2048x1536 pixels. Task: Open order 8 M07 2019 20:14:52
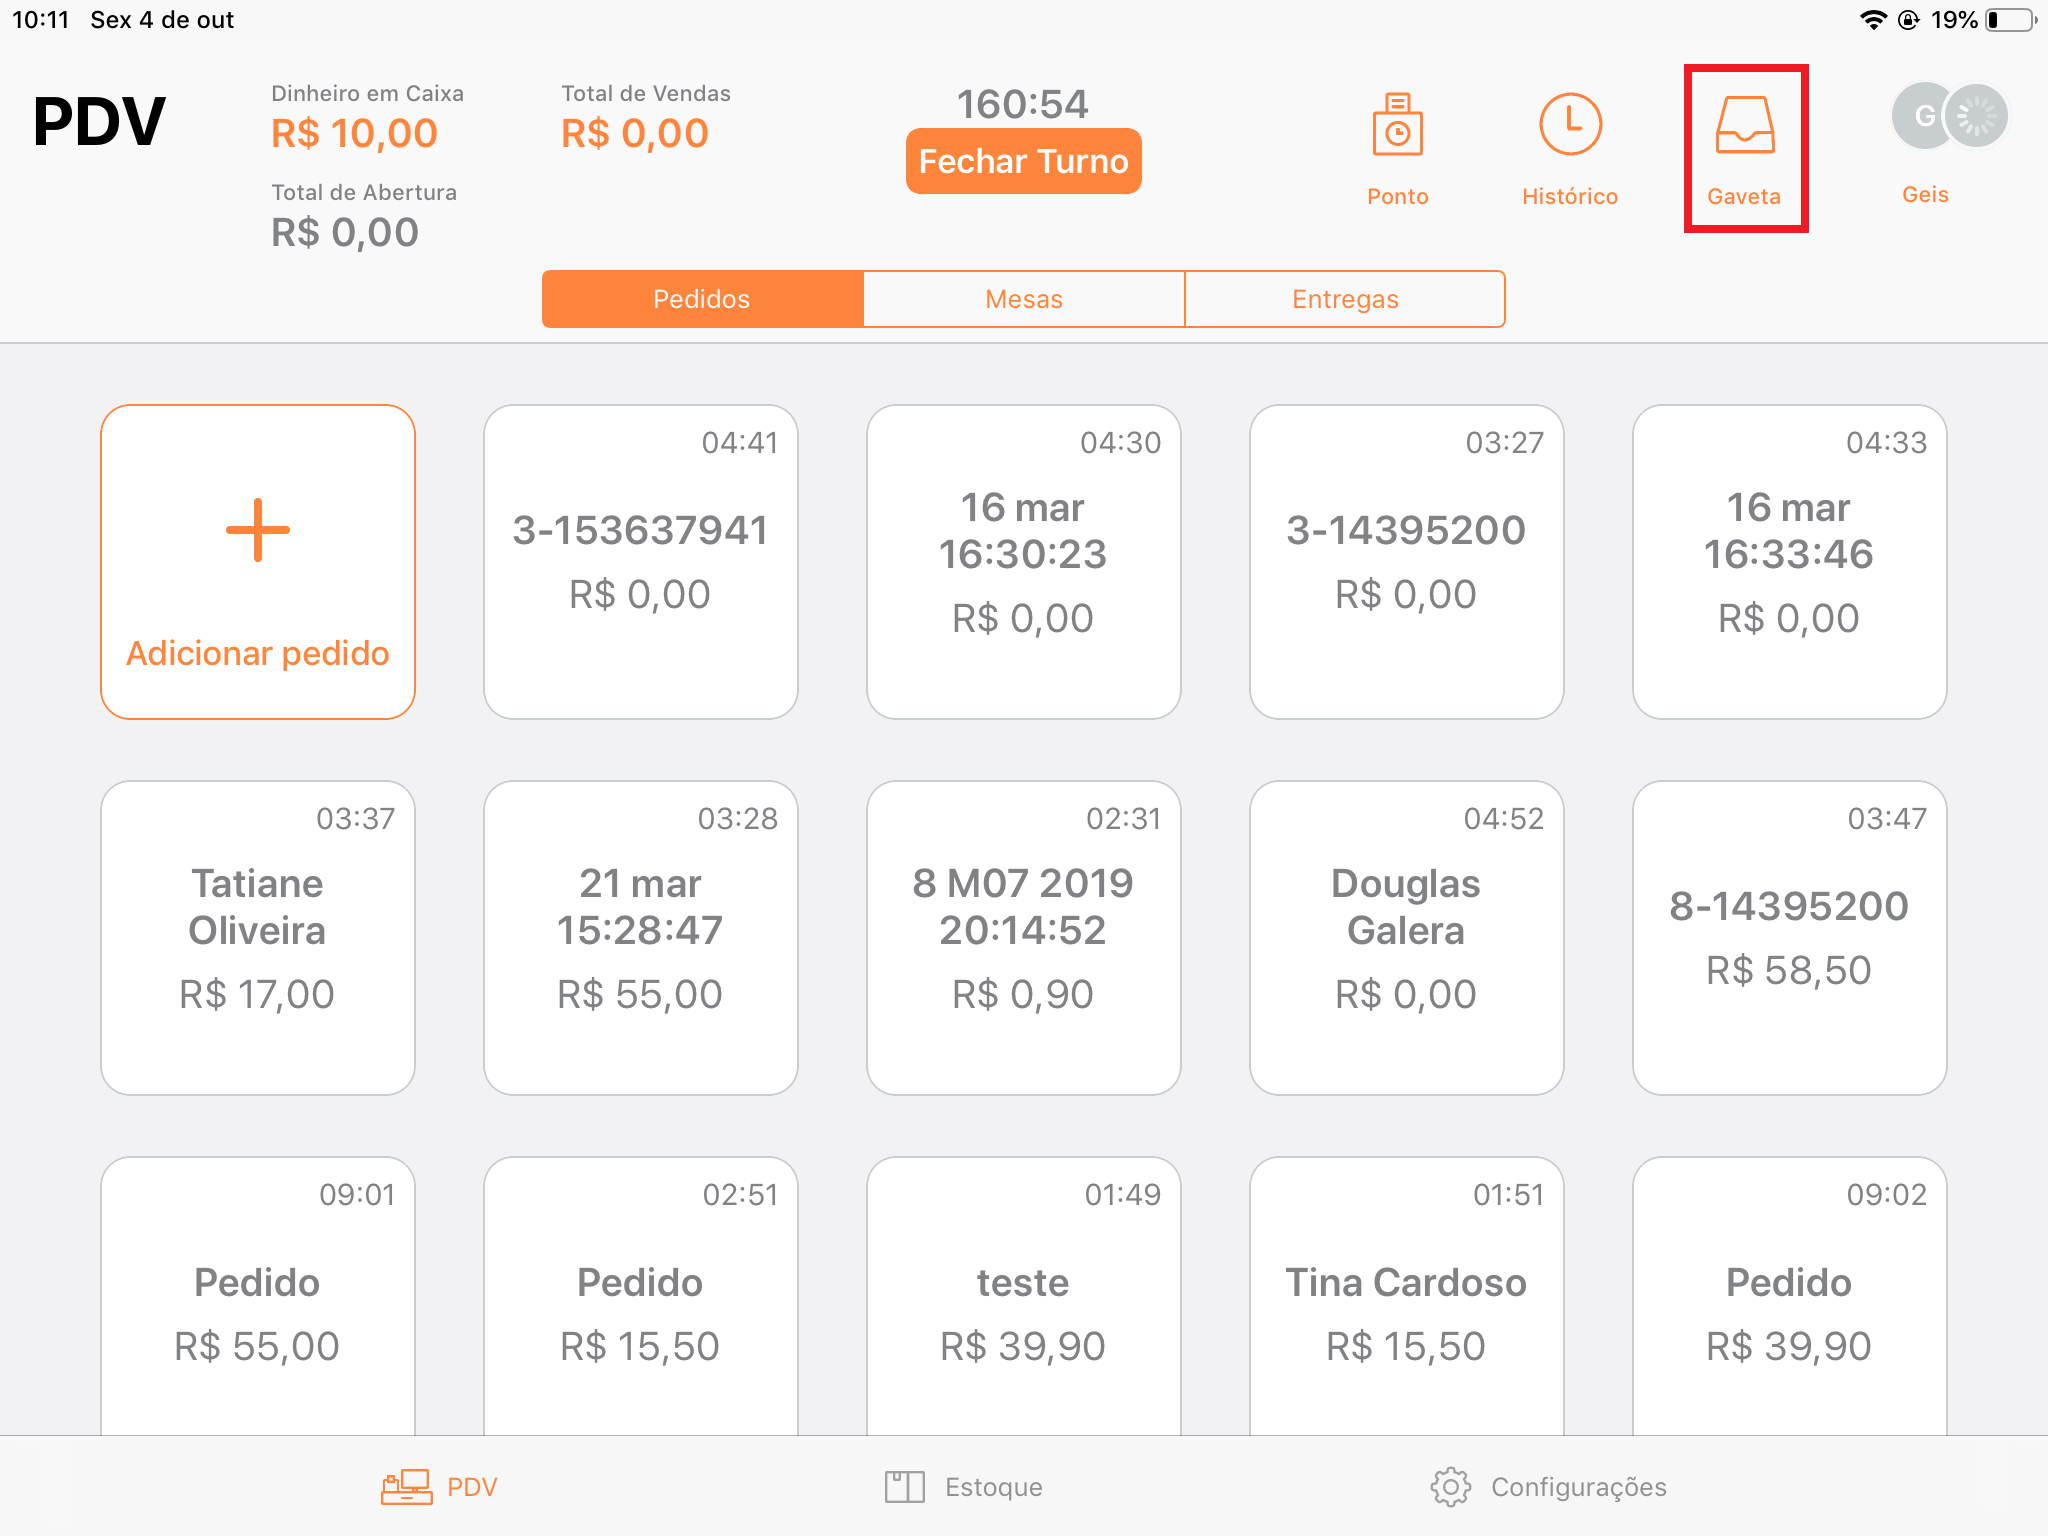pos(1024,938)
